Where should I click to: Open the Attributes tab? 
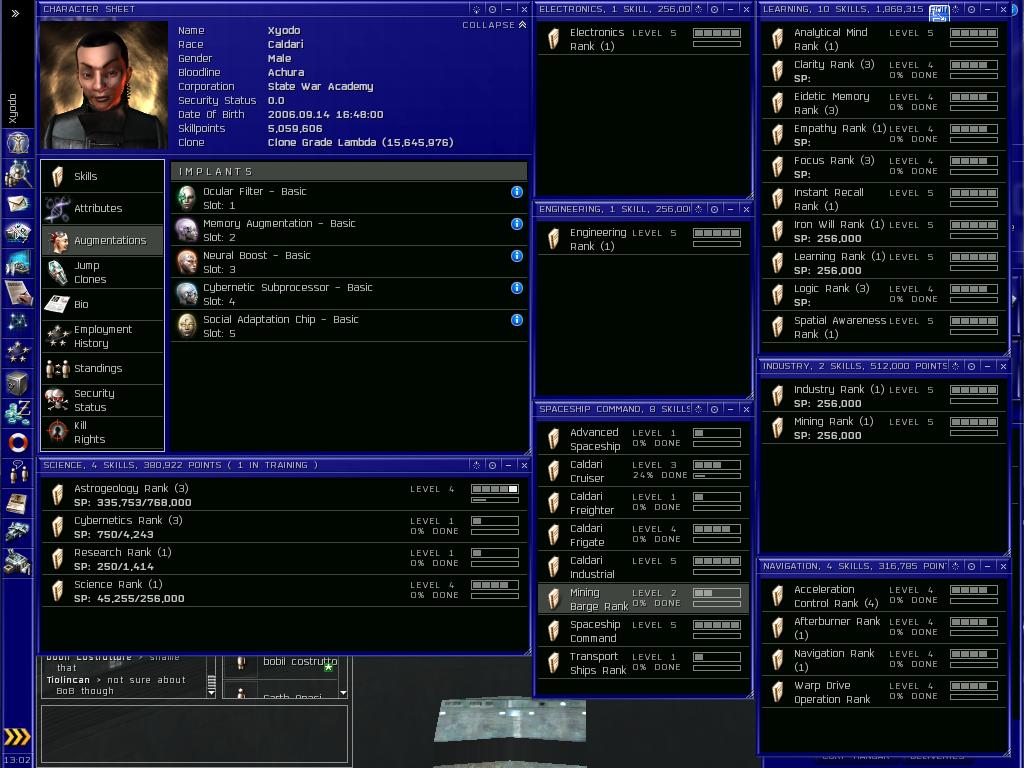(103, 208)
